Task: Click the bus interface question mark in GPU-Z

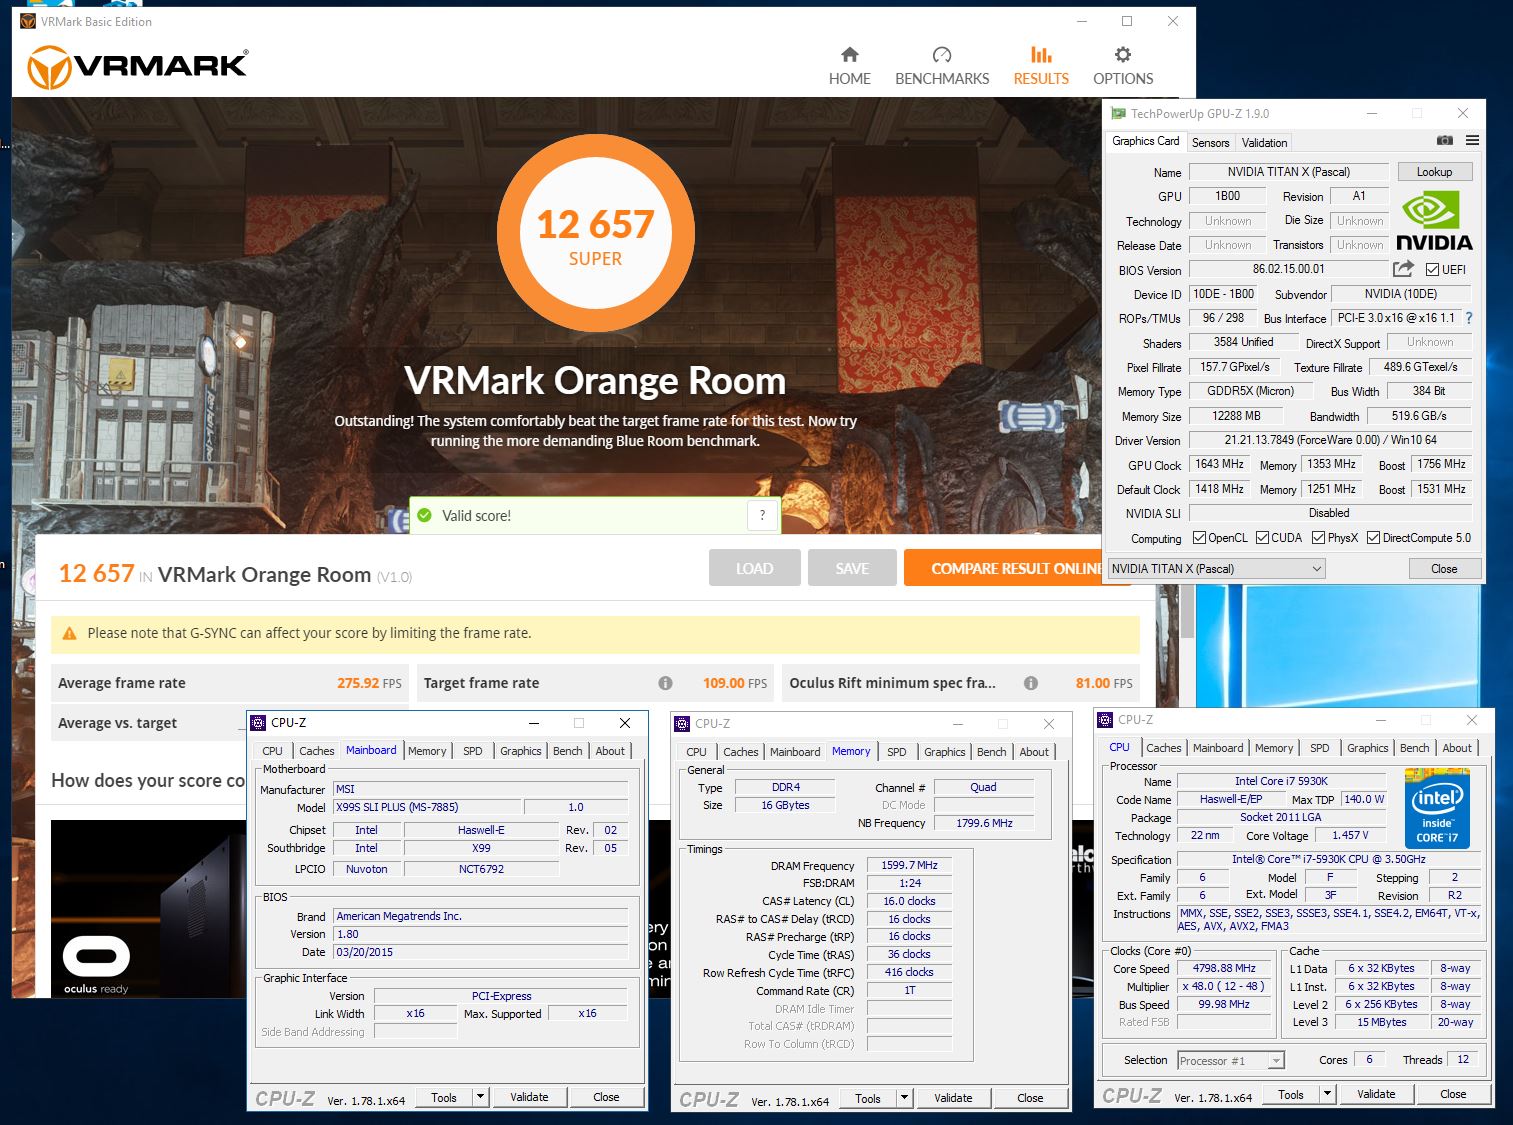Action: (1468, 318)
